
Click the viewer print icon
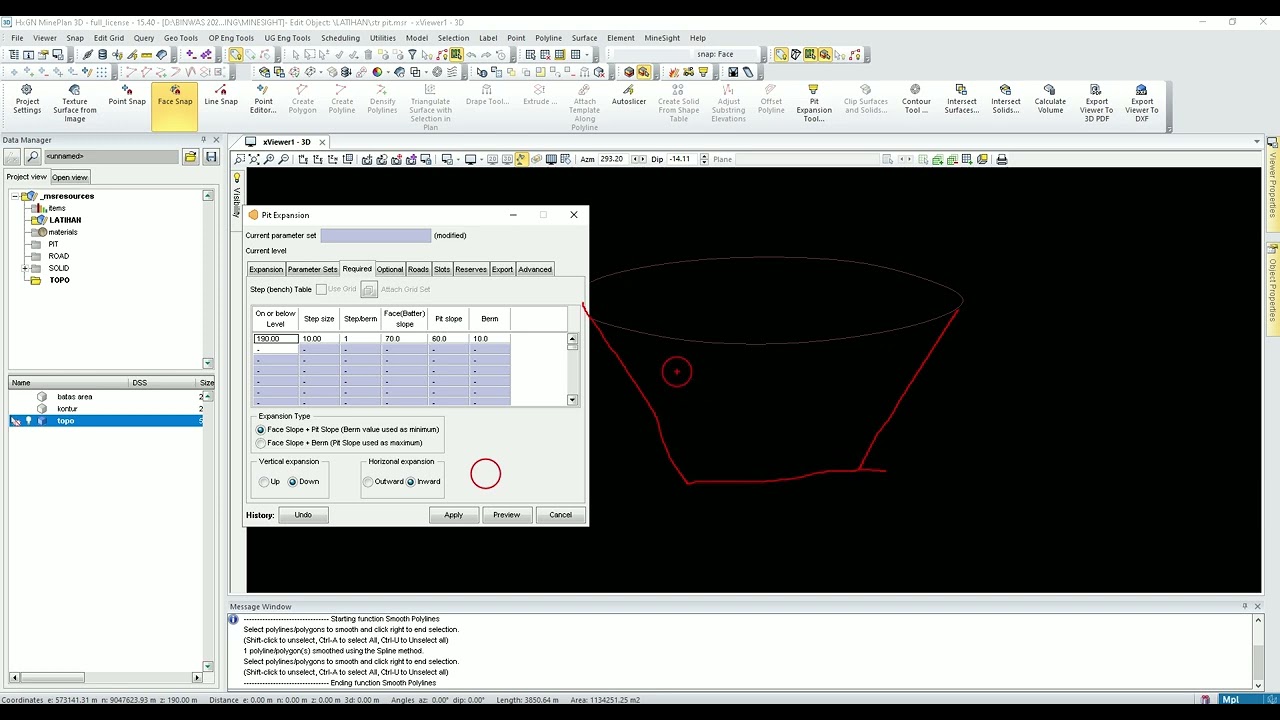tap(1001, 159)
